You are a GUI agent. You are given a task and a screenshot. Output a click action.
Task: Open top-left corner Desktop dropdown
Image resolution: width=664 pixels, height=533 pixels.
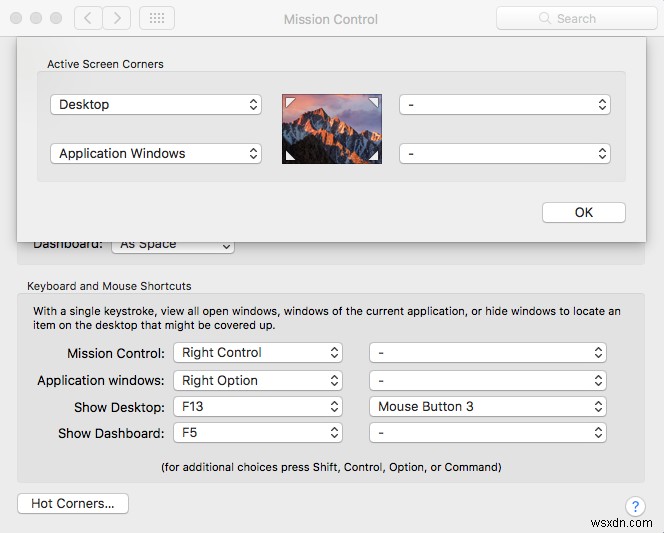[x=155, y=105]
